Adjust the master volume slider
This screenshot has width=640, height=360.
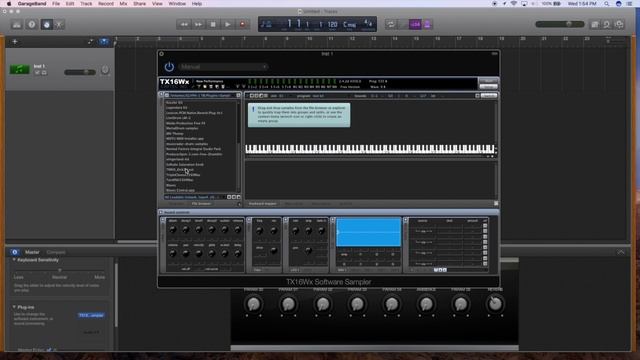(x=560, y=24)
